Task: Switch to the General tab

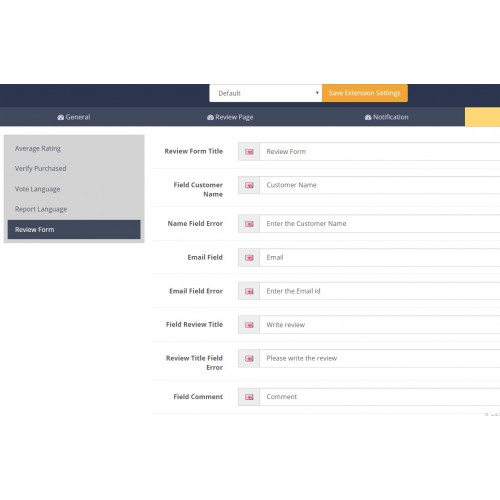Action: pos(74,117)
